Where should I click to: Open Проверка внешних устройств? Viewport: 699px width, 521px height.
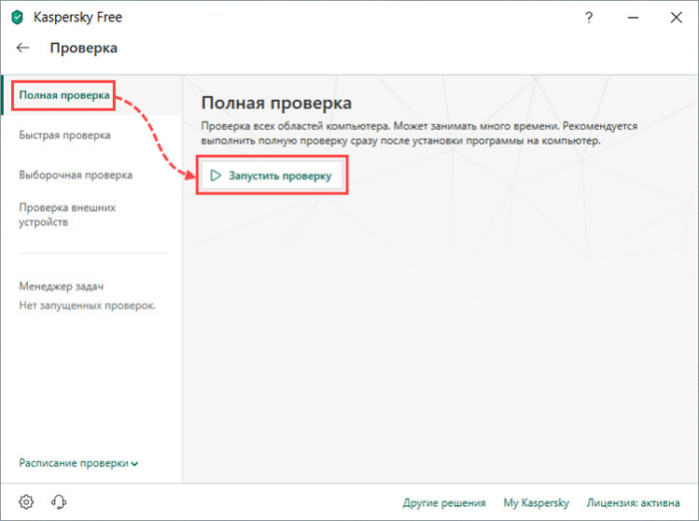pos(67,214)
